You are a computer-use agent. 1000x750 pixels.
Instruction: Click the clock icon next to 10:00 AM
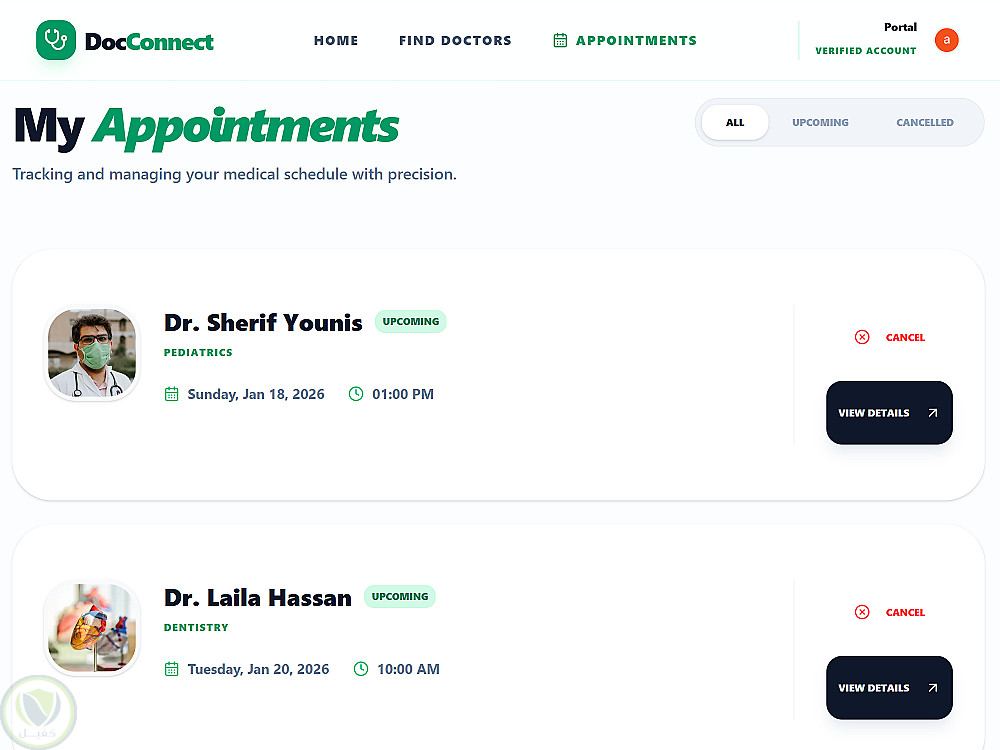click(361, 669)
